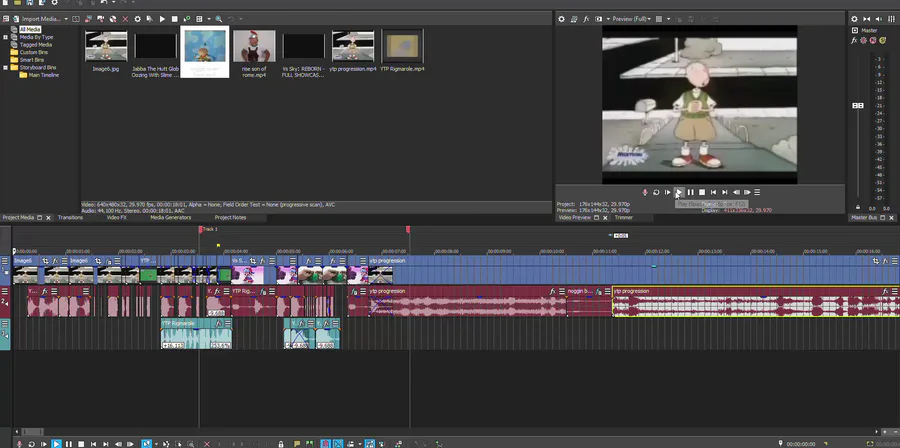Go to start button under video preview
This screenshot has width=900, height=448.
tap(713, 192)
